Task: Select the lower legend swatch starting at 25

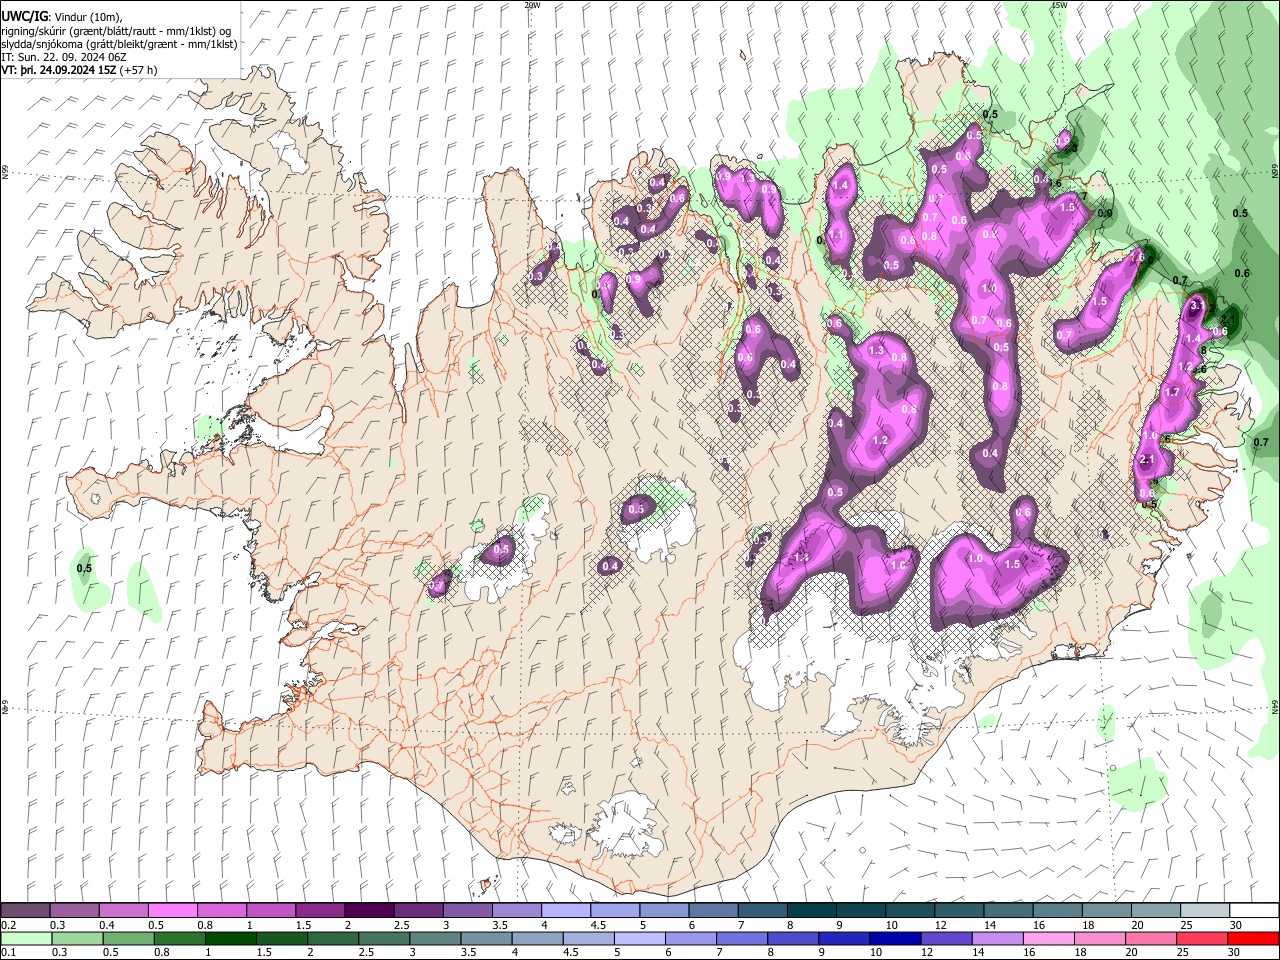Action: (1203, 938)
